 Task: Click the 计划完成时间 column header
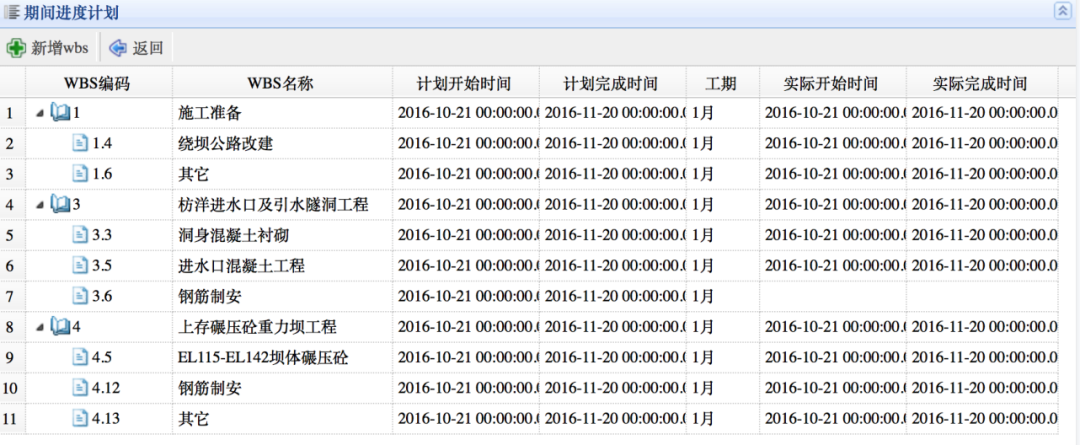pos(612,83)
